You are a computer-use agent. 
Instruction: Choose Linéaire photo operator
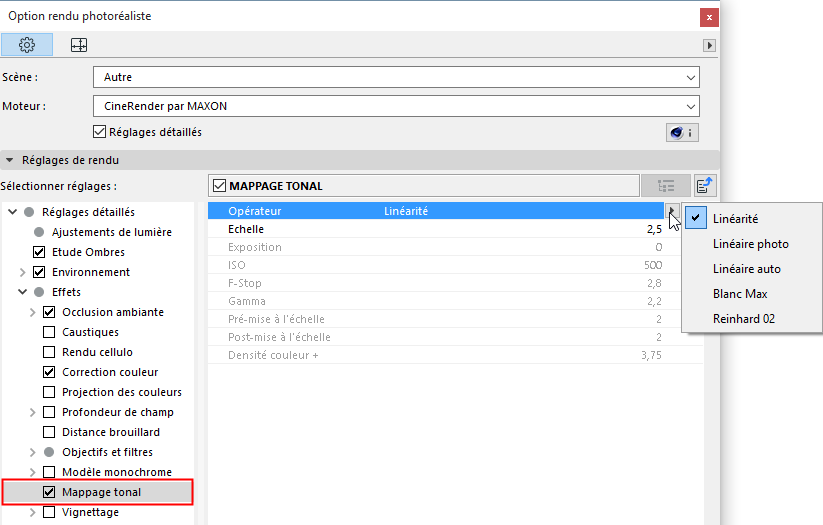(x=752, y=244)
